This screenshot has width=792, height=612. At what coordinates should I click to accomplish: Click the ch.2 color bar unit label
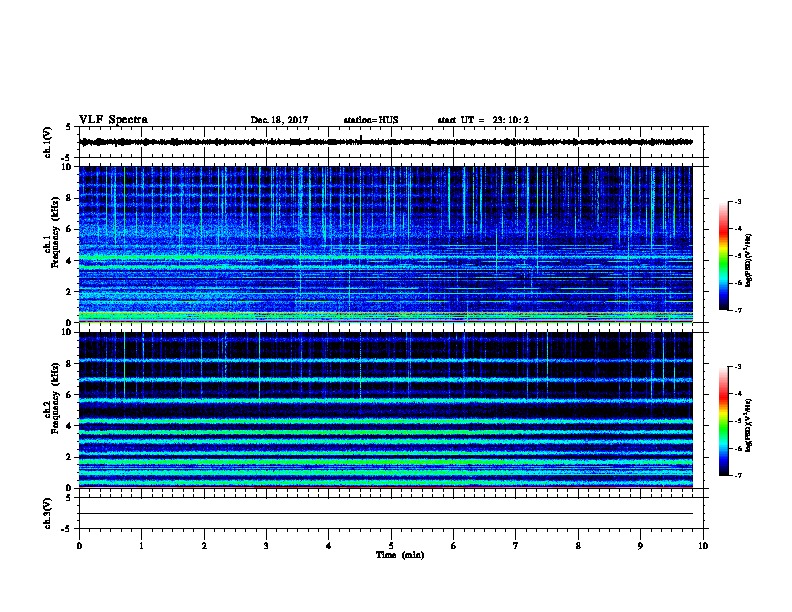(749, 425)
